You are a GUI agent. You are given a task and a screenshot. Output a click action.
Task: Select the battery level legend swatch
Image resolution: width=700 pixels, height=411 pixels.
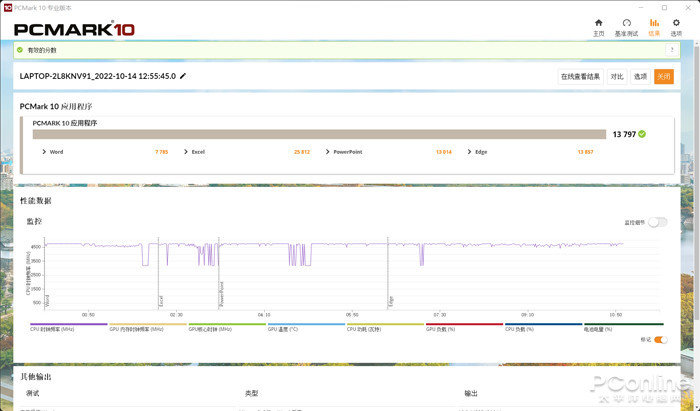tap(624, 324)
